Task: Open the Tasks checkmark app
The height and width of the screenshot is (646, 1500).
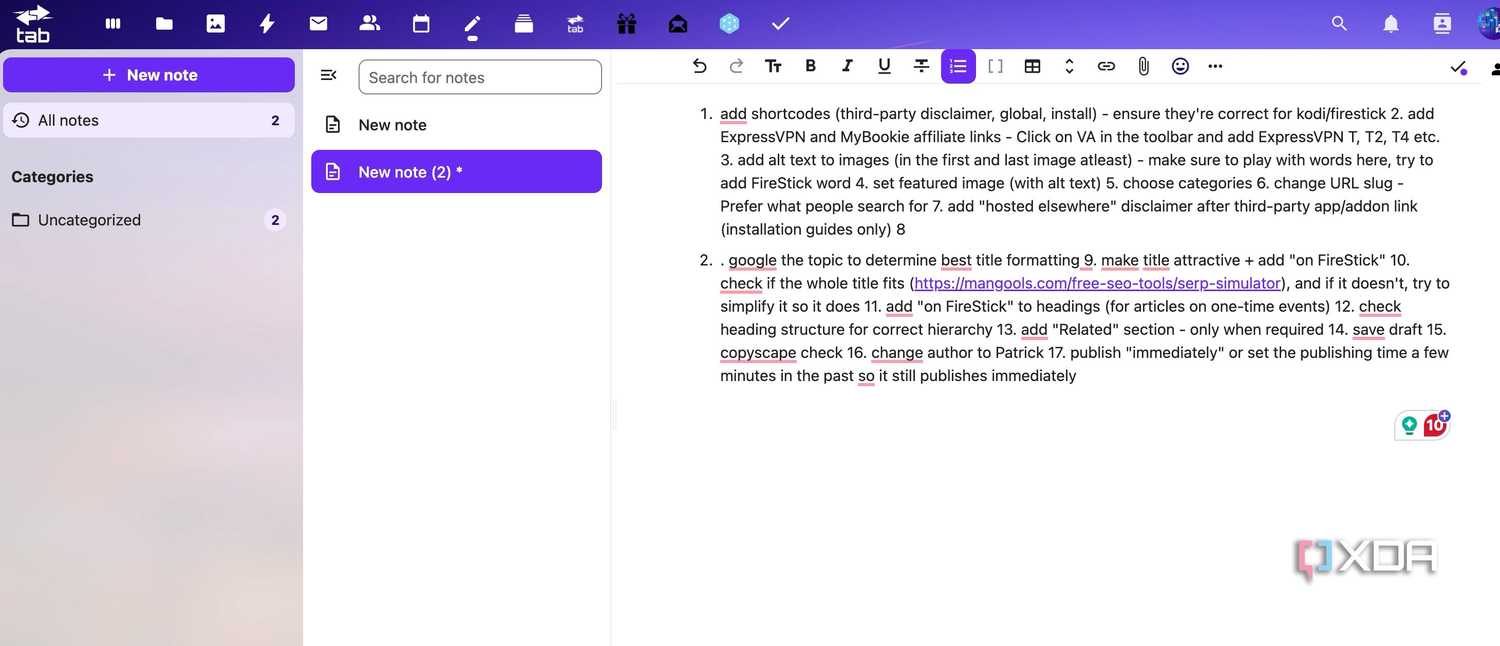Action: coord(781,23)
